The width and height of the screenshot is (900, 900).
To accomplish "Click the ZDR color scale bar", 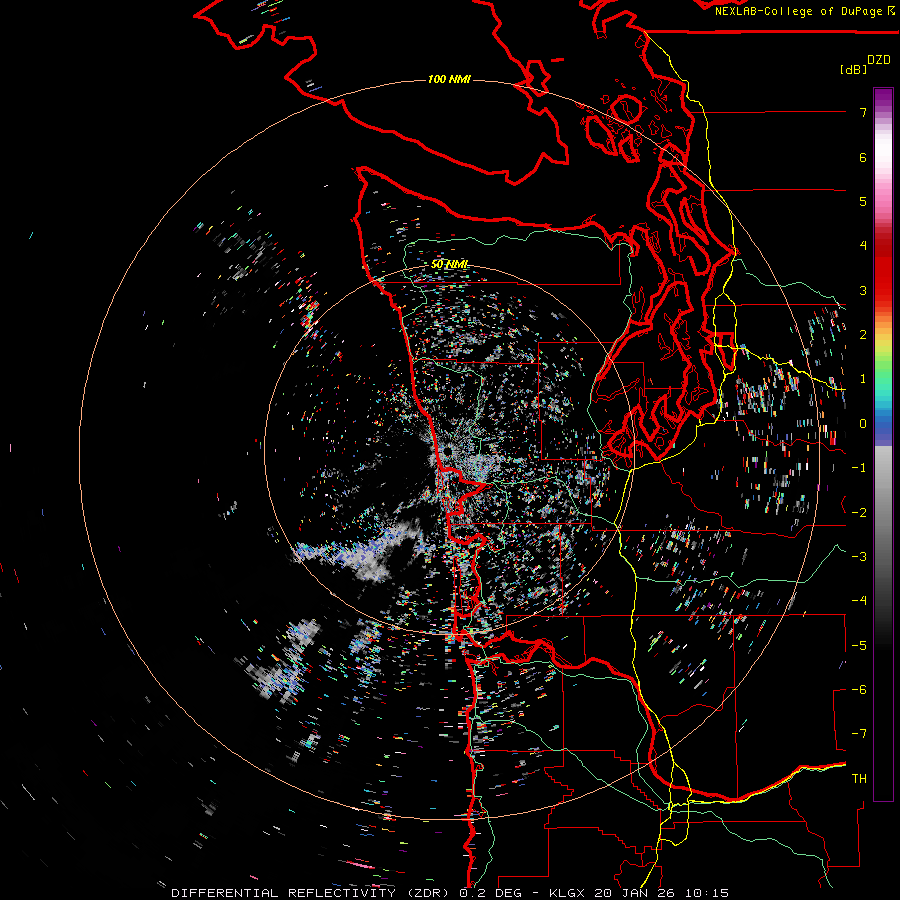I will click(x=883, y=444).
